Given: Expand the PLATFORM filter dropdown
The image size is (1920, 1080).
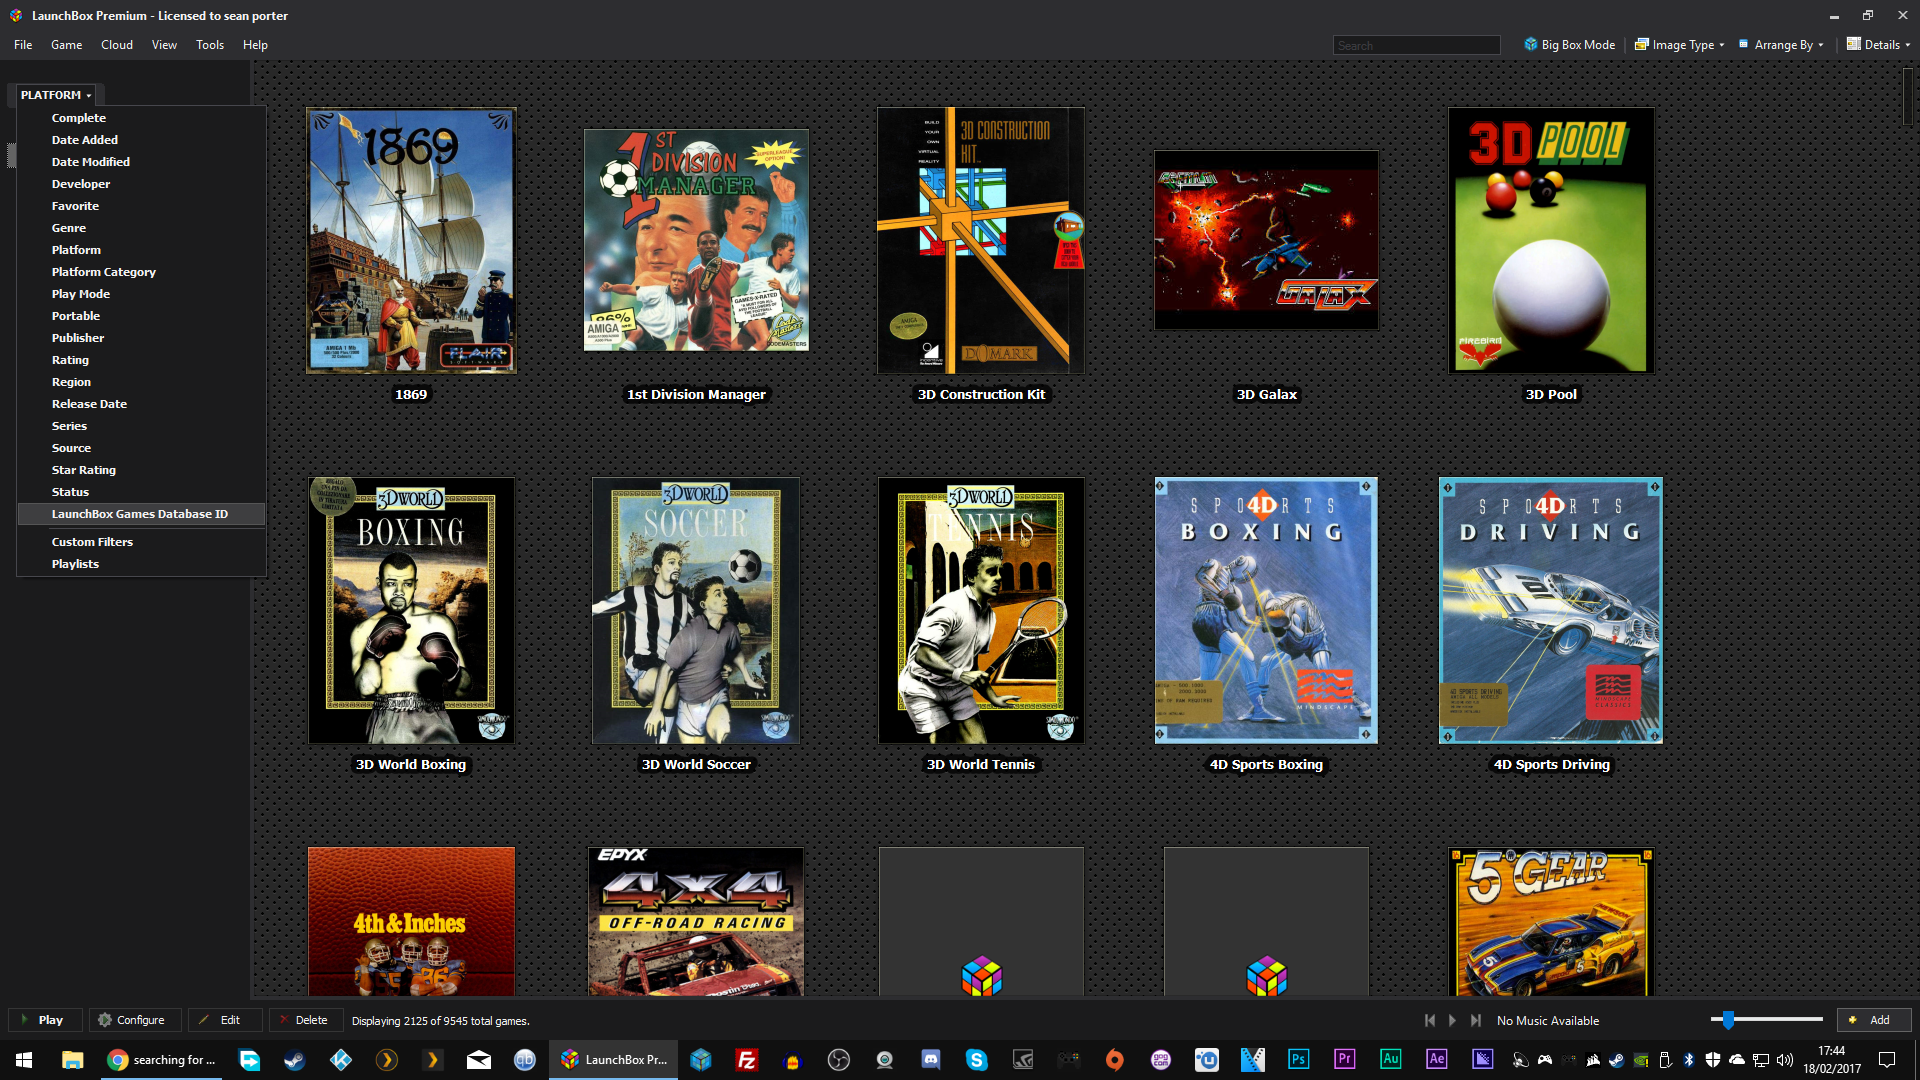Looking at the screenshot, I should (56, 95).
